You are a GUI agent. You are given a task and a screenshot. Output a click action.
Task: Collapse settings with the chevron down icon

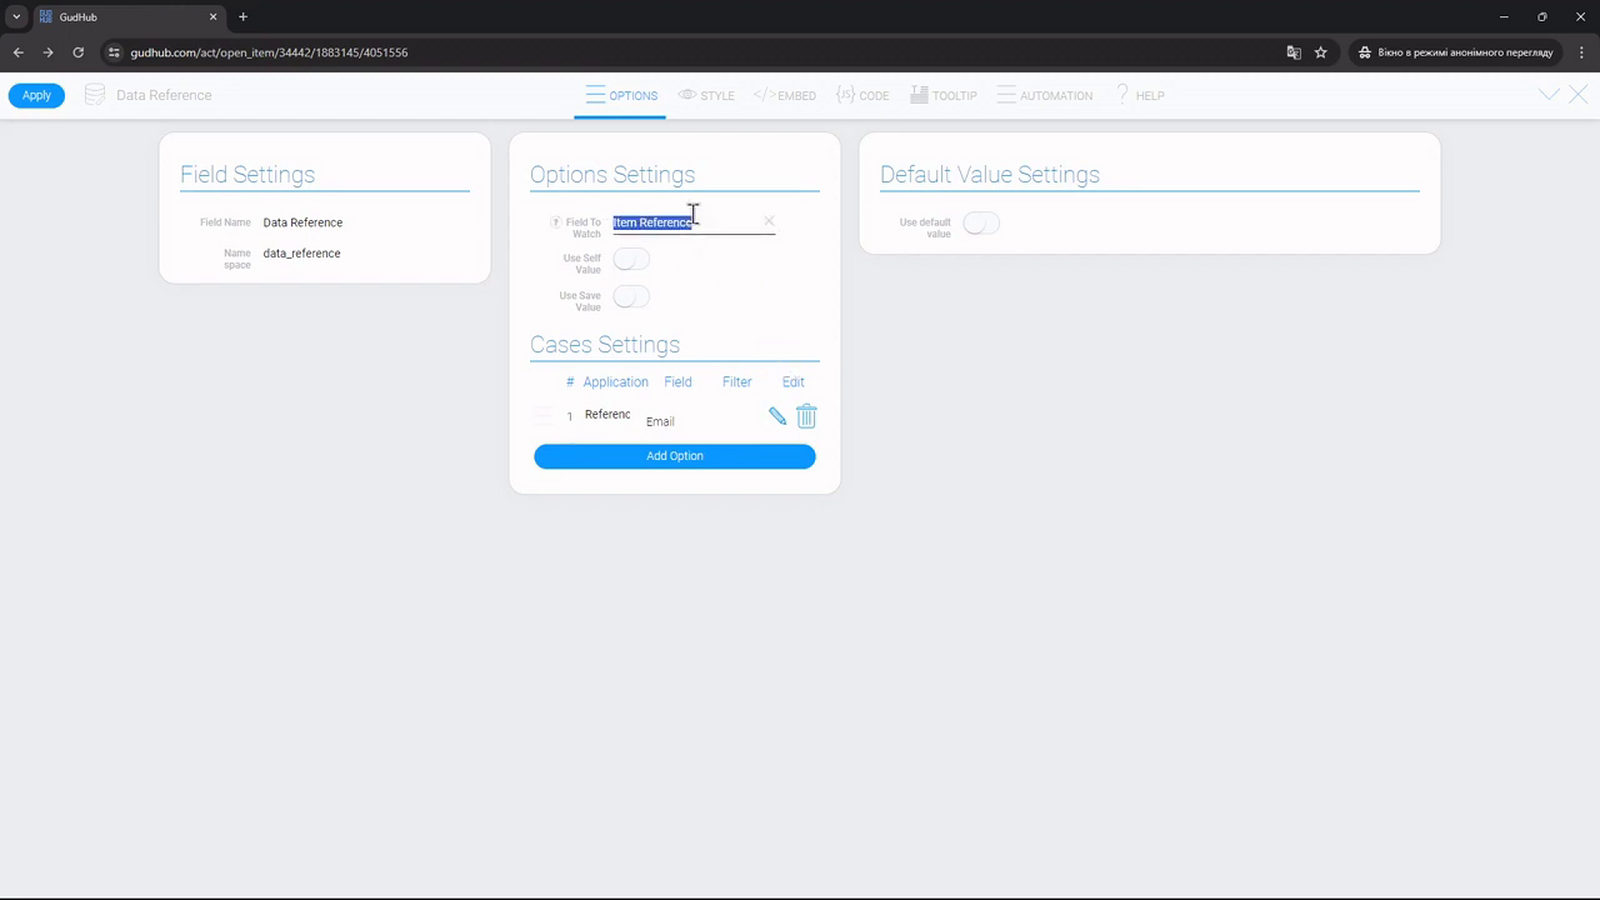pyautogui.click(x=1549, y=95)
